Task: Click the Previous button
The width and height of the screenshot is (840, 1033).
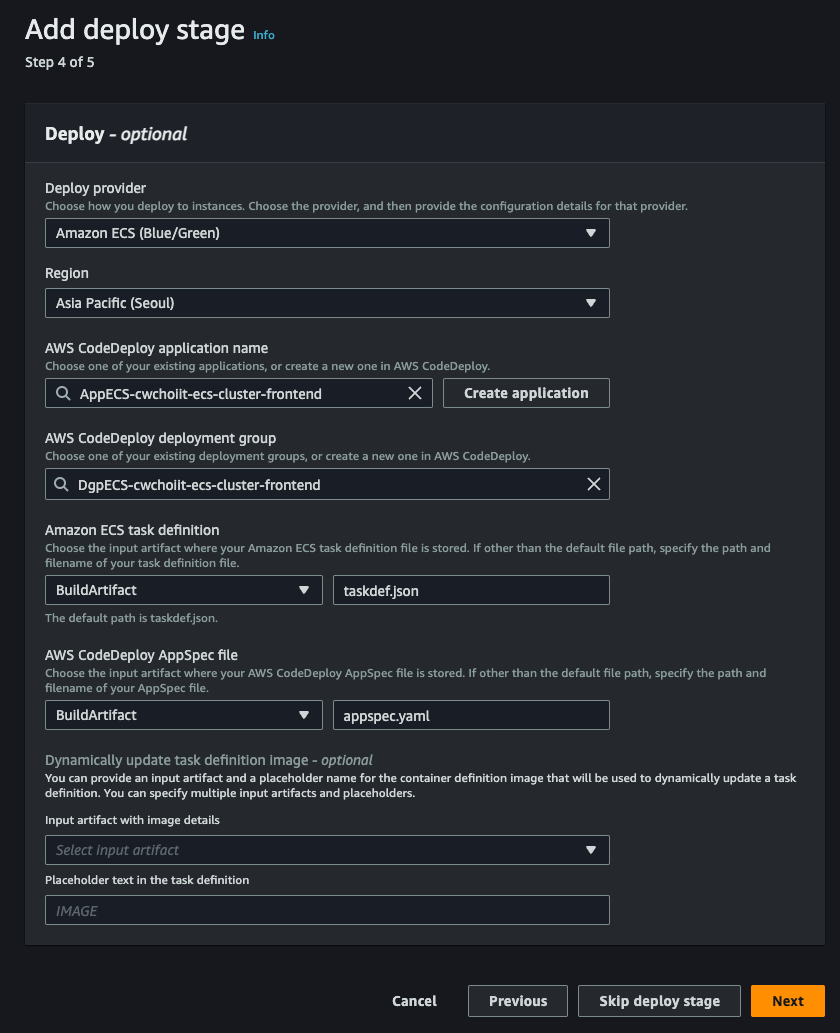Action: [x=517, y=1001]
